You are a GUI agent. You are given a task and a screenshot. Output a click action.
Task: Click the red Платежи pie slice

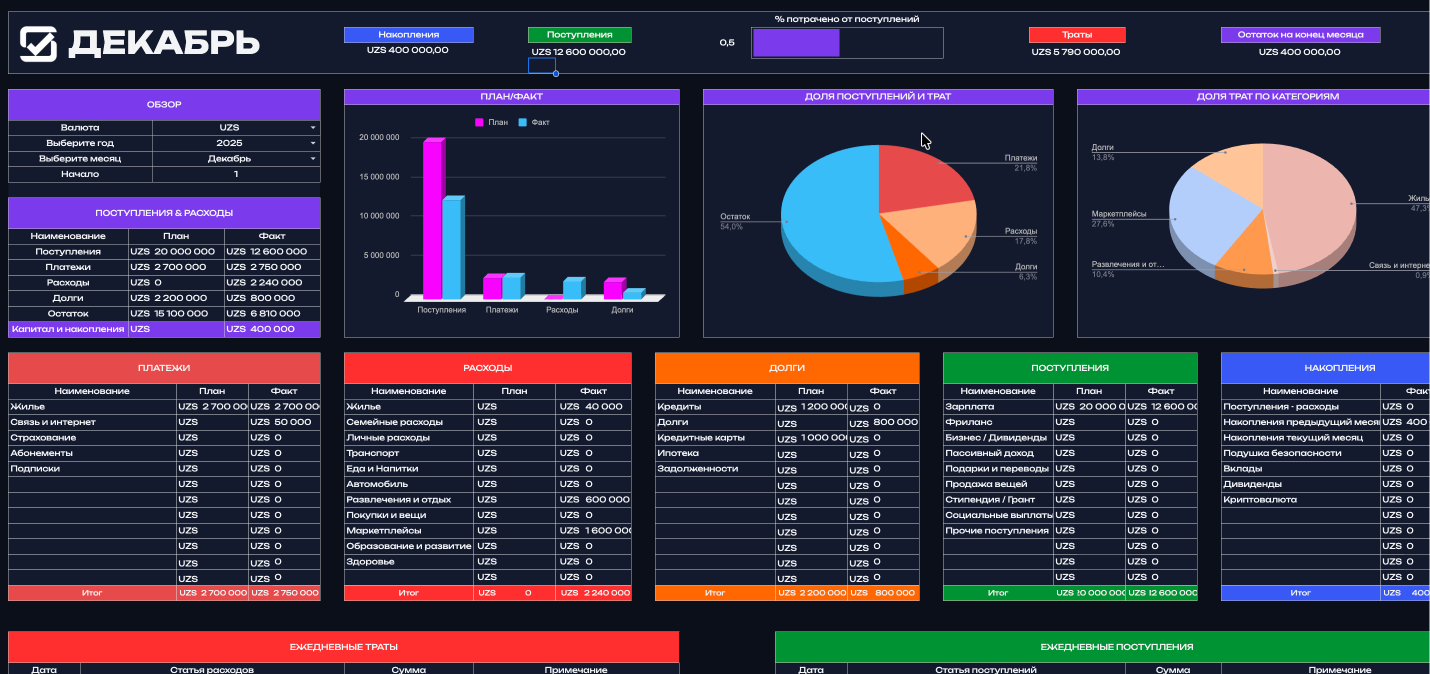click(920, 178)
